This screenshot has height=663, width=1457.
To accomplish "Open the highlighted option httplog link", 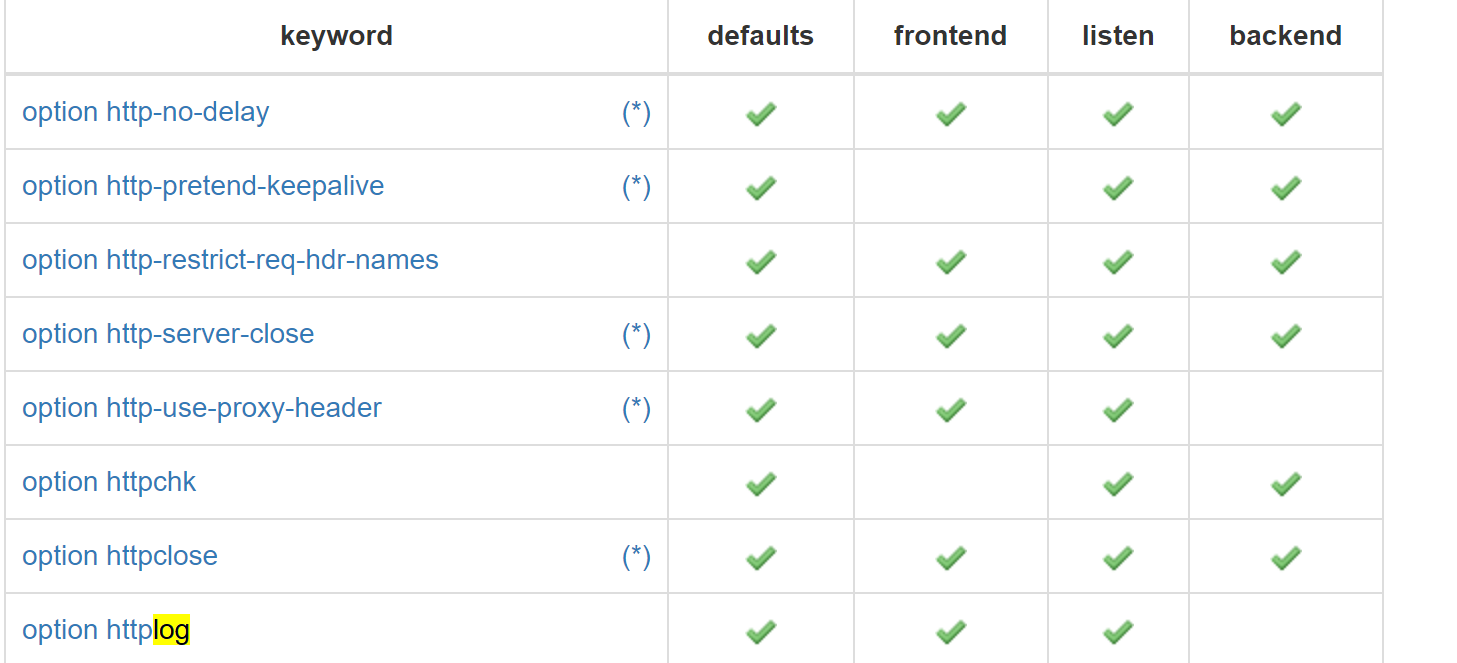I will click(106, 630).
